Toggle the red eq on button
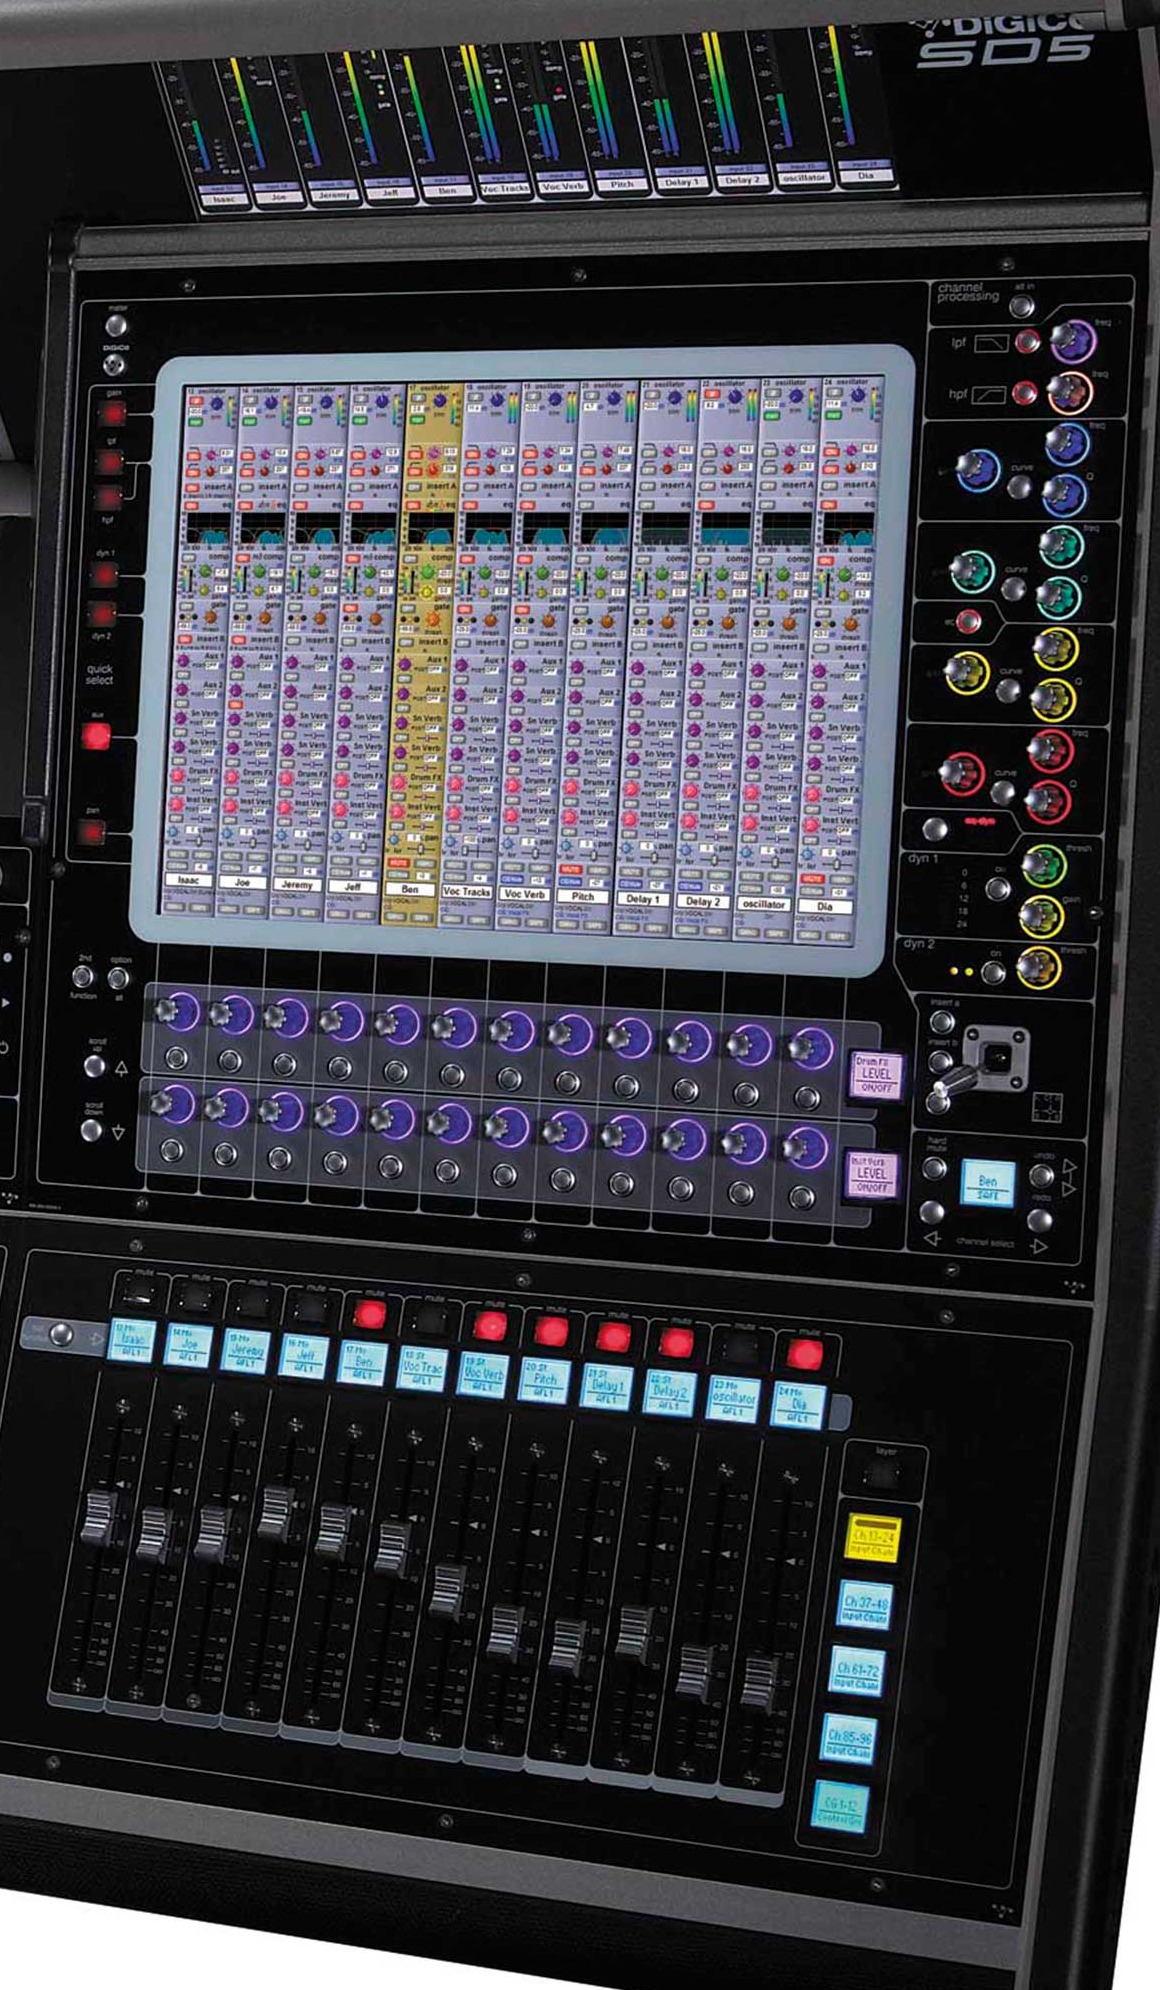The image size is (1160, 1990). [967, 622]
